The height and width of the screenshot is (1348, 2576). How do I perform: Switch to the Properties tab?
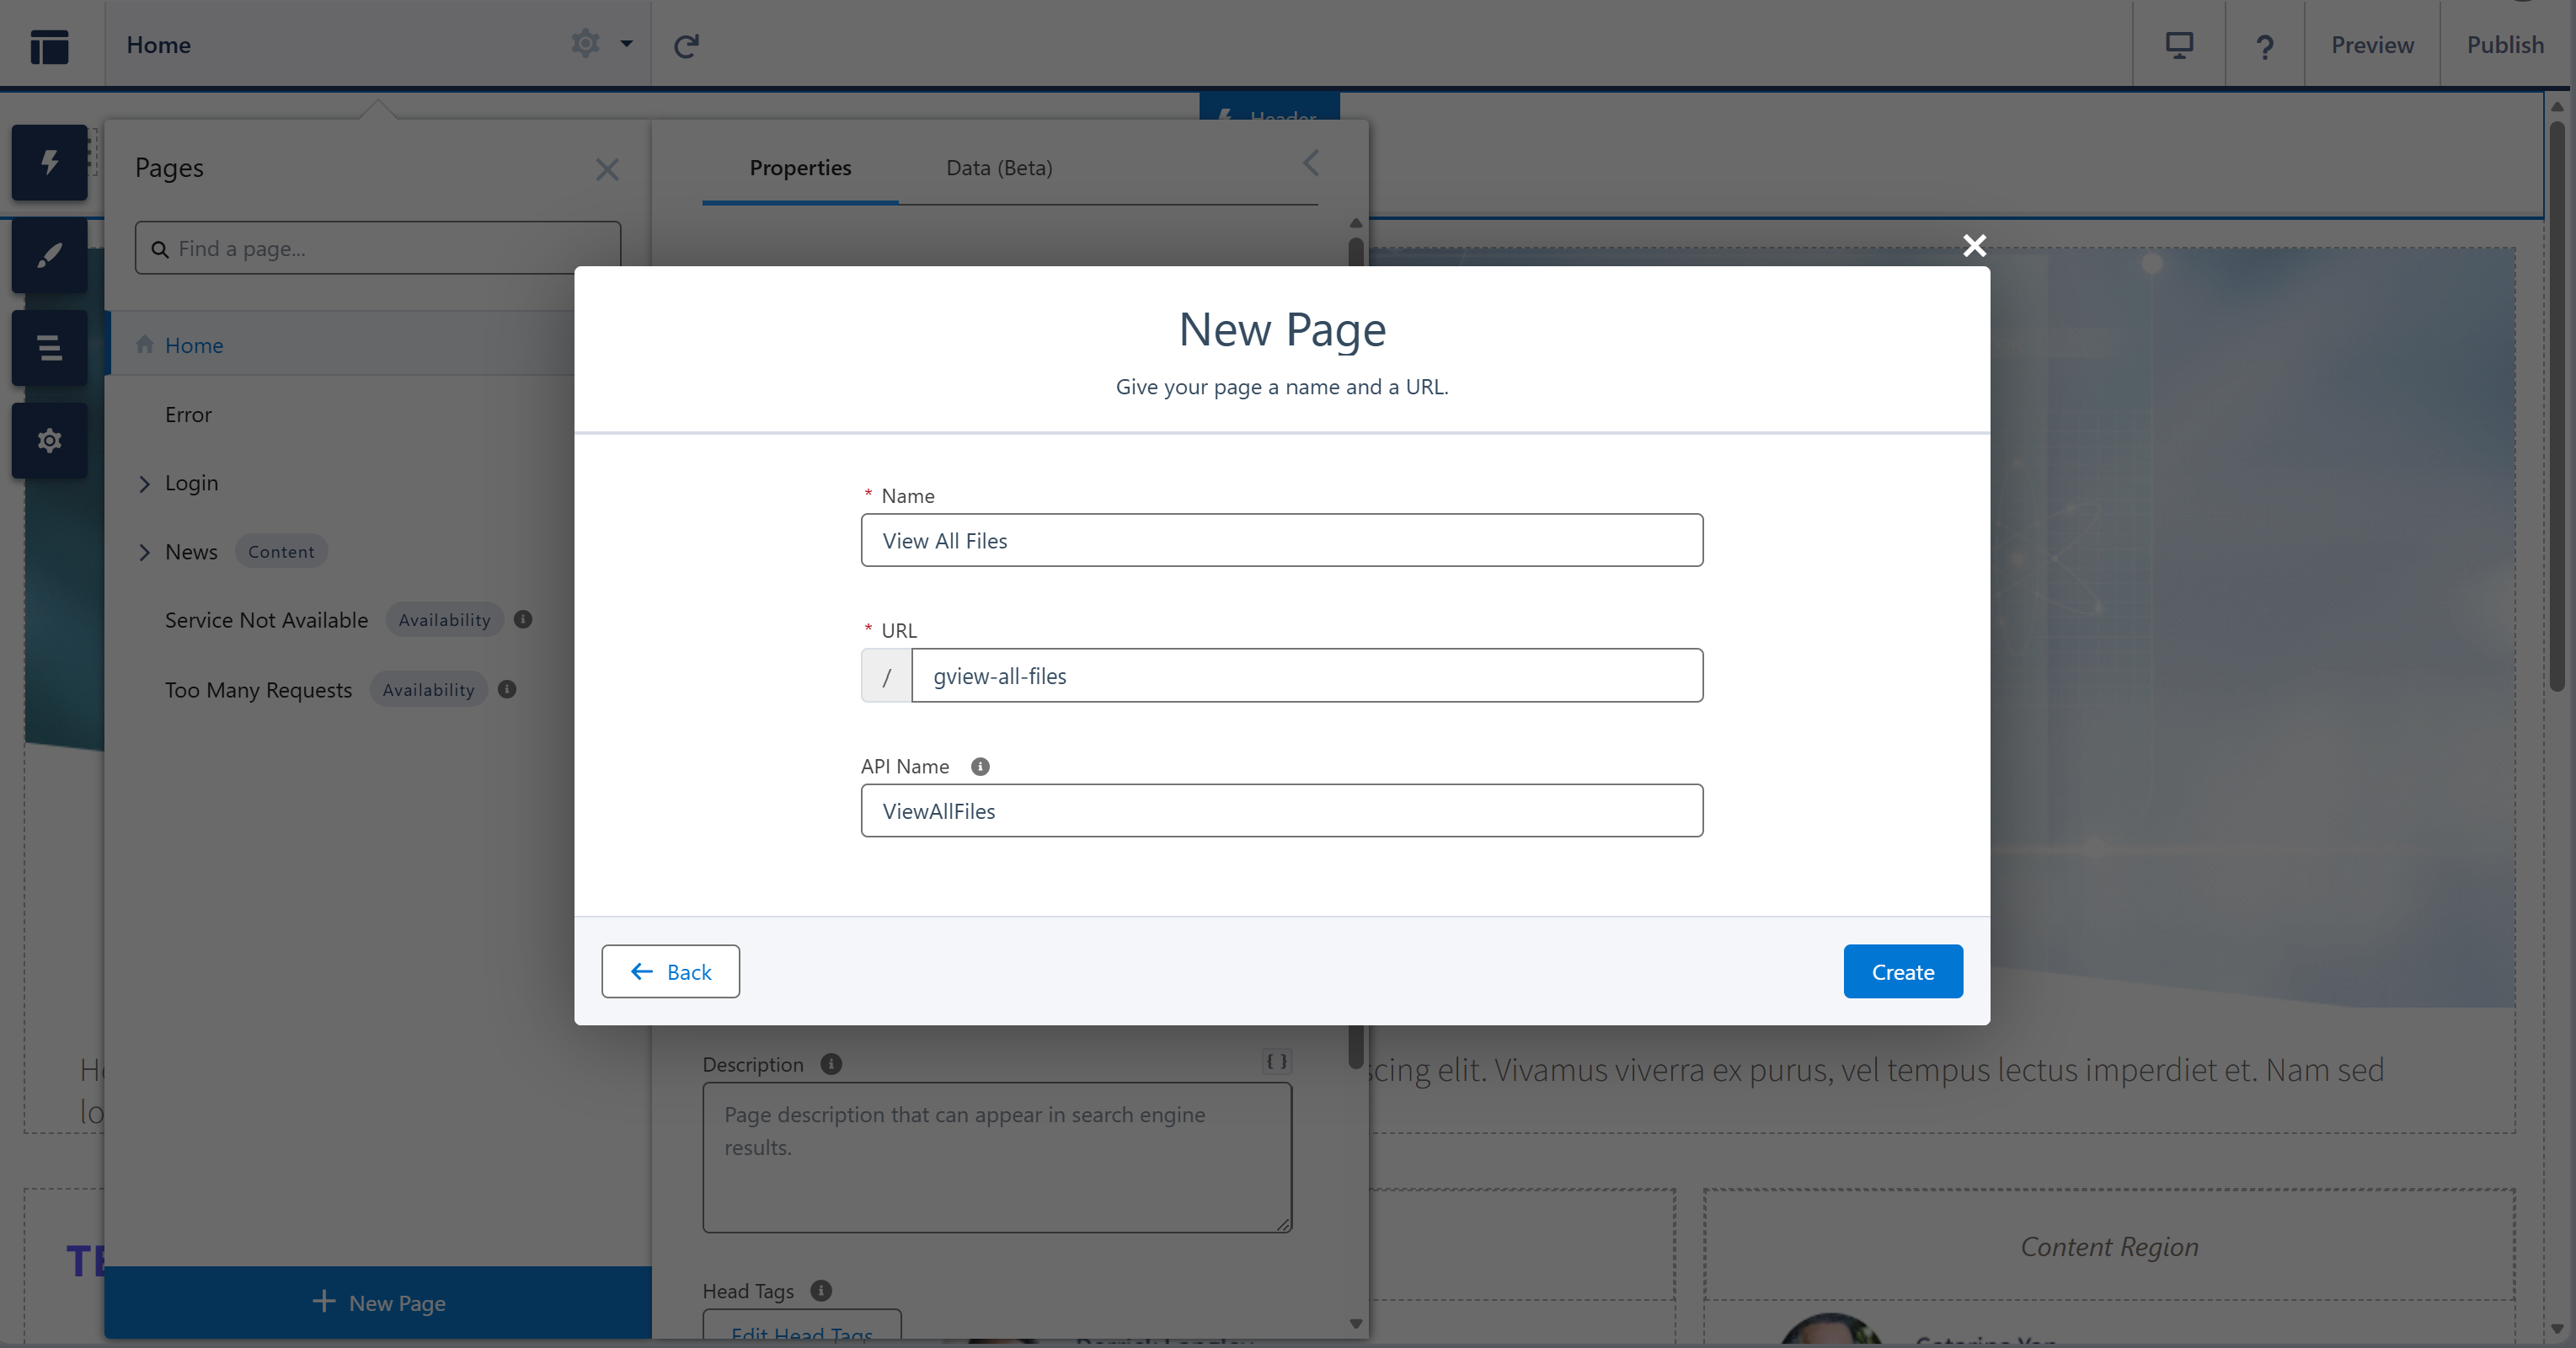coord(800,168)
